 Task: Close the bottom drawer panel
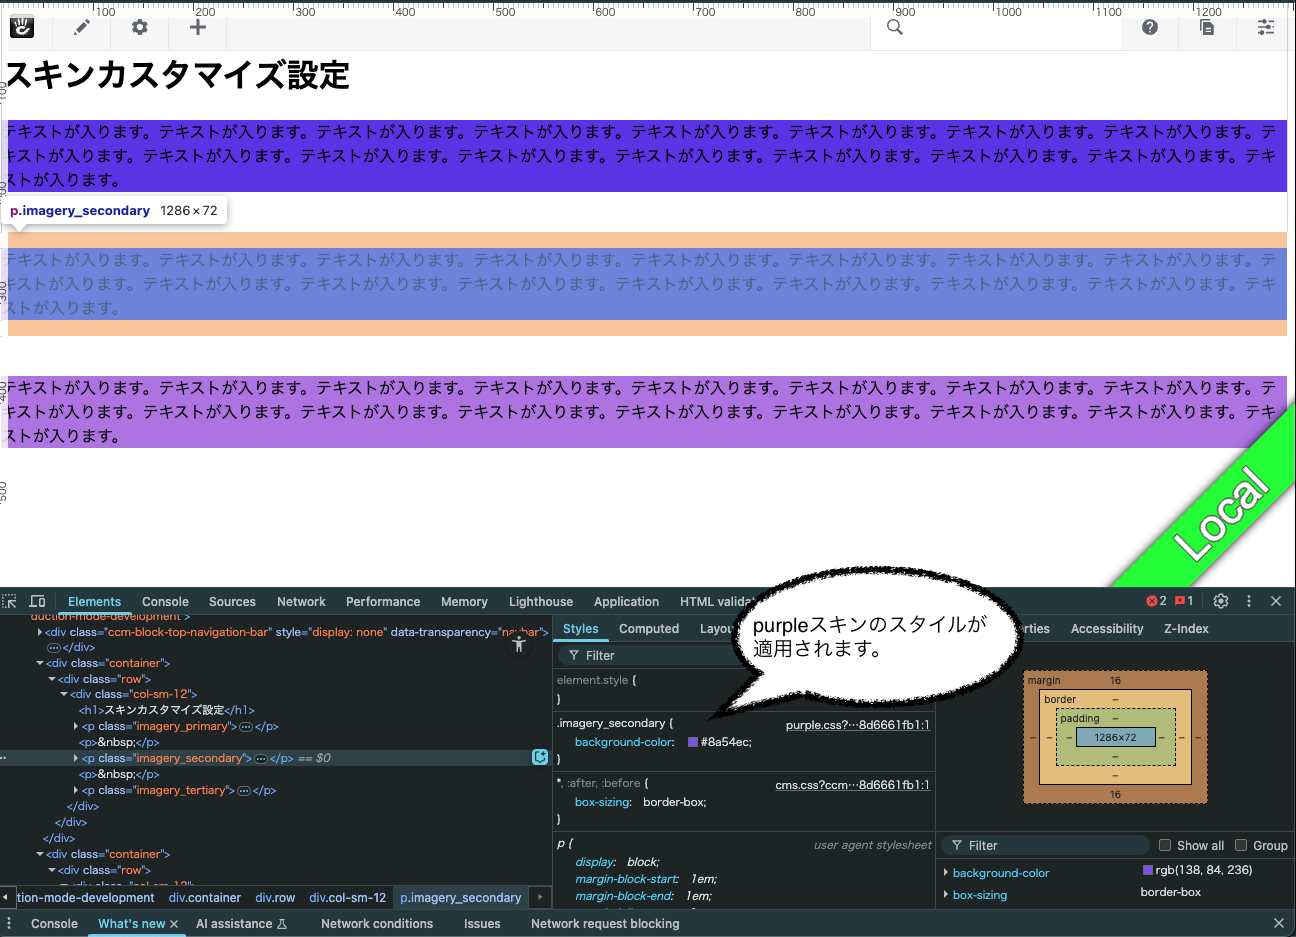click(x=1278, y=923)
